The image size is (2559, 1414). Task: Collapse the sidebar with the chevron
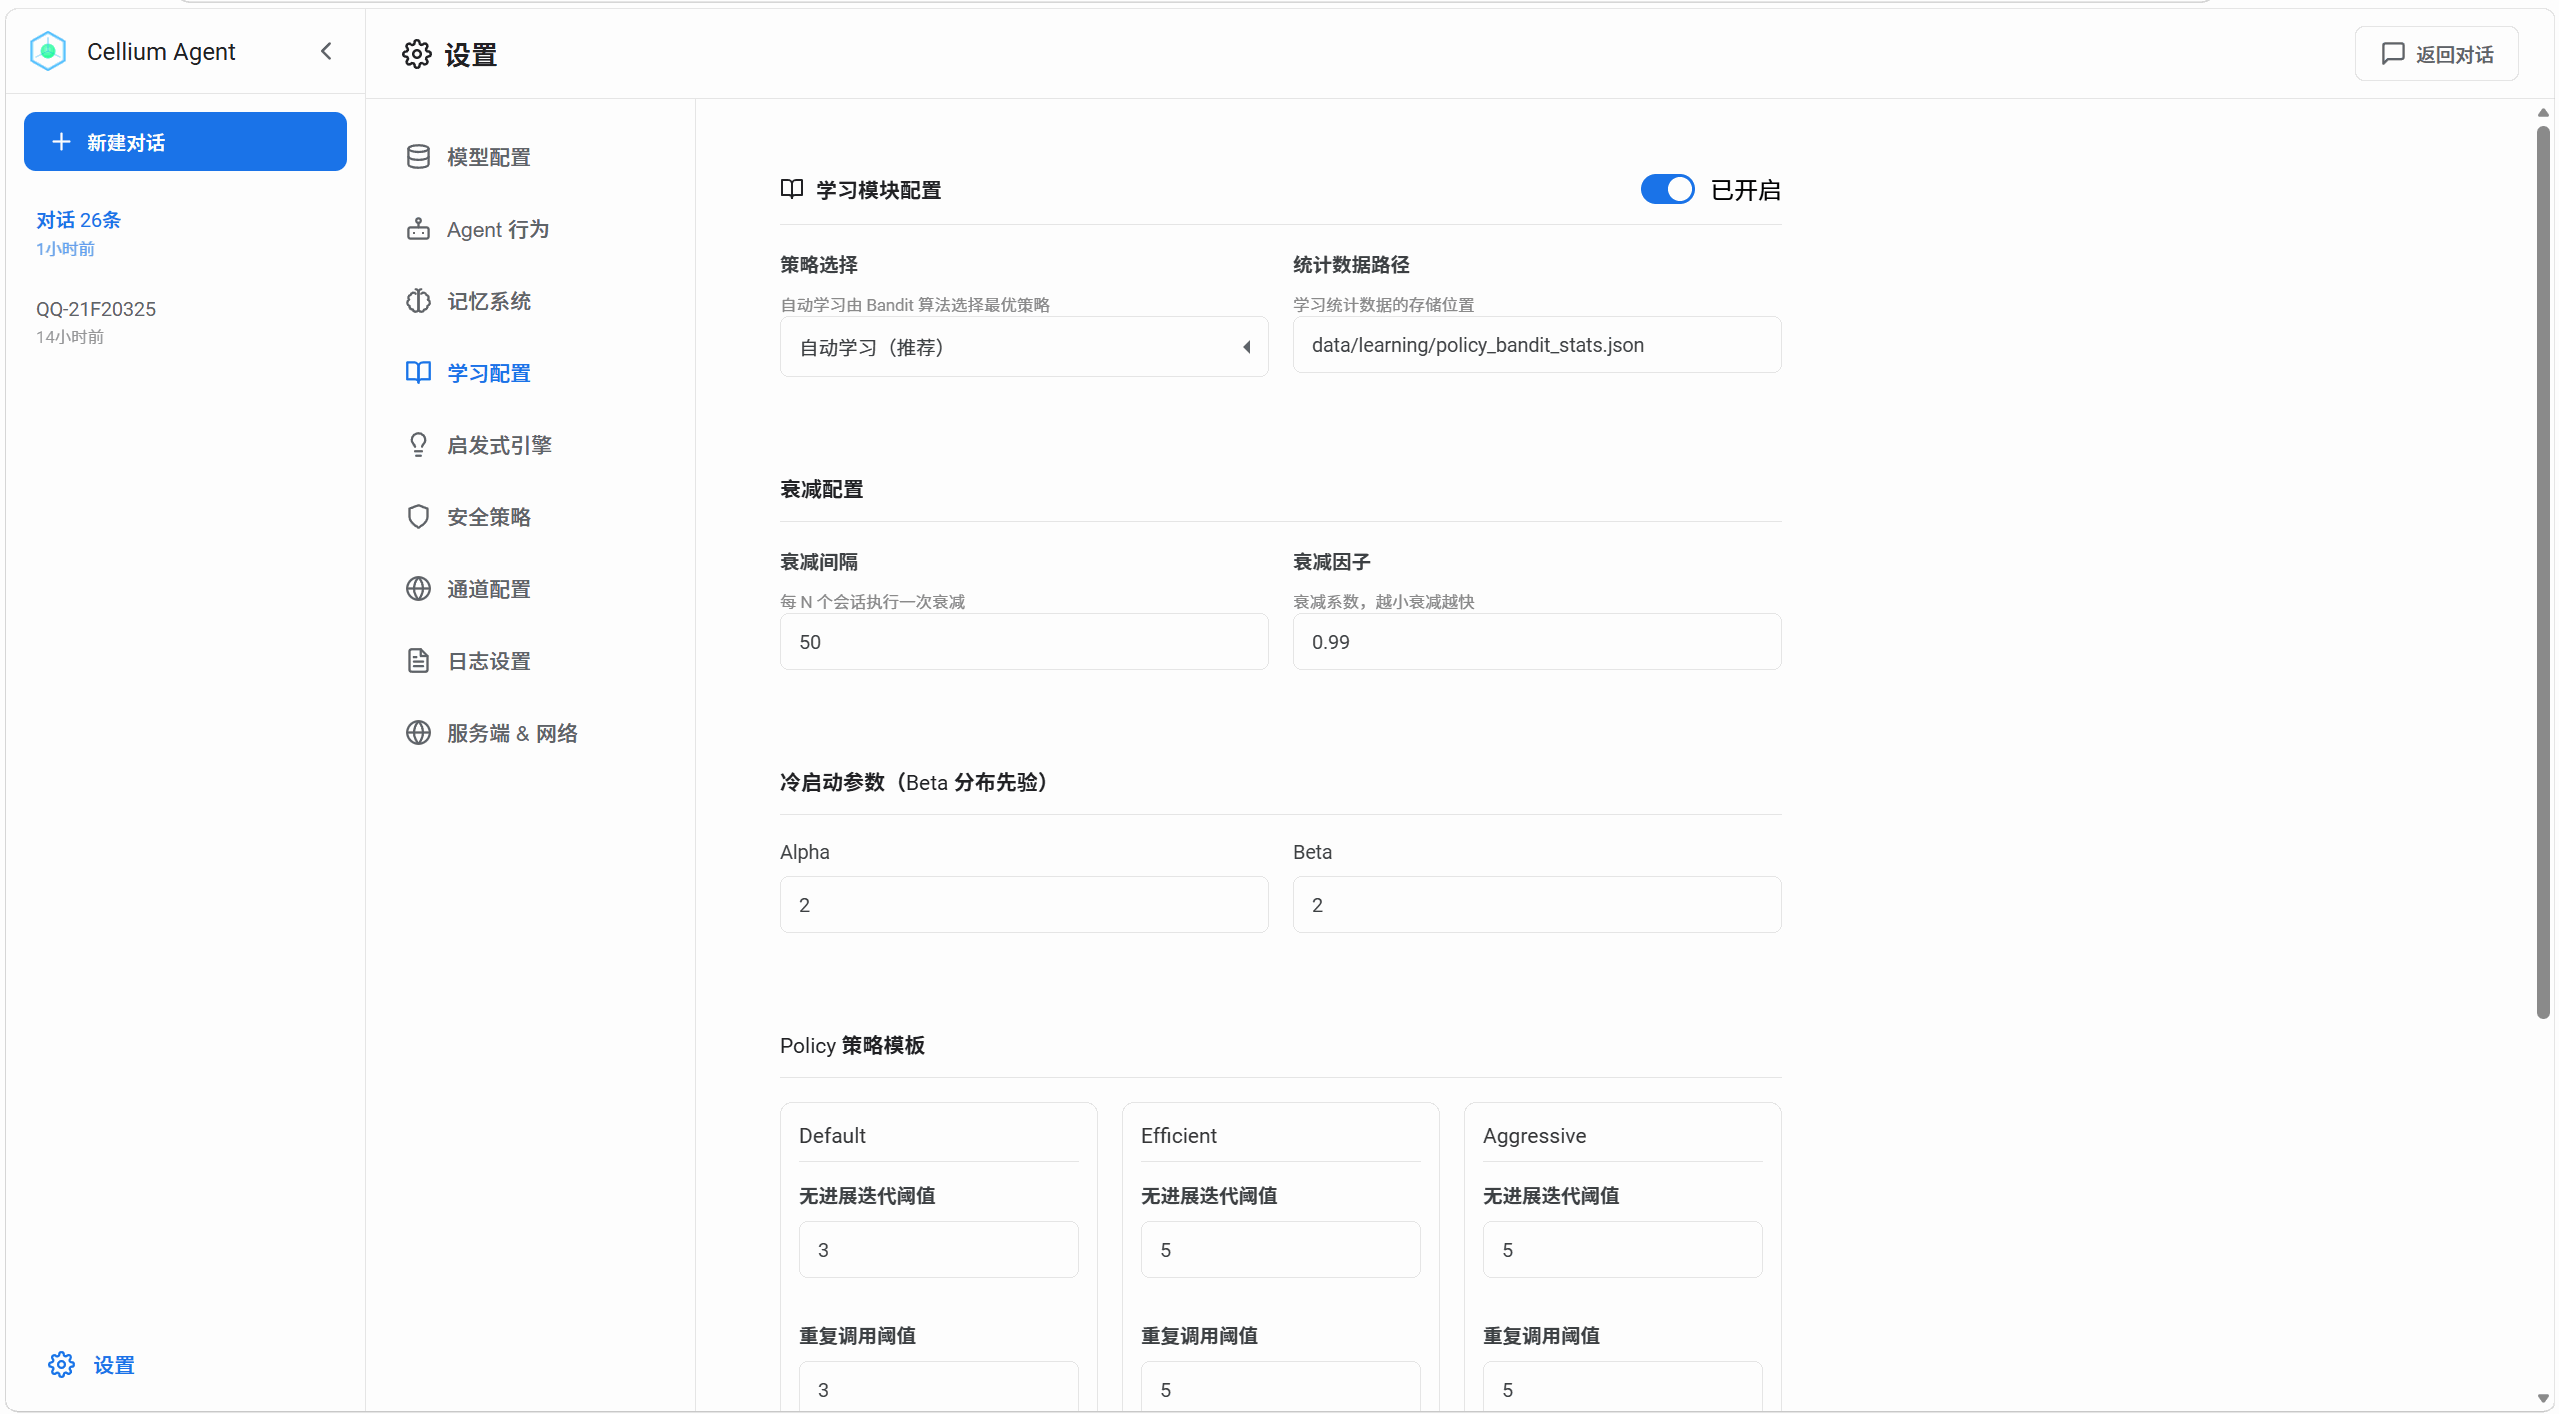(x=326, y=51)
